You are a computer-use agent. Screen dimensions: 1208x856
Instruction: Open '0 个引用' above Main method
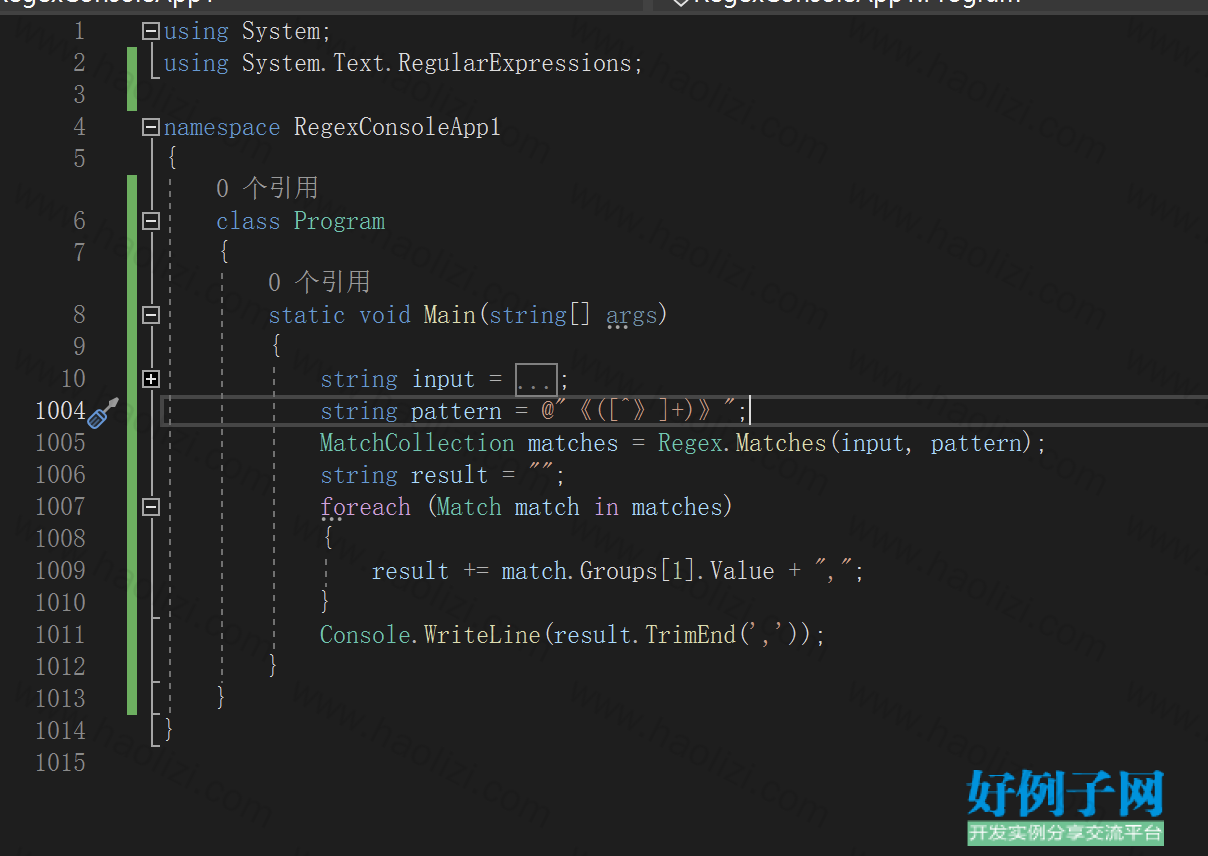[319, 282]
